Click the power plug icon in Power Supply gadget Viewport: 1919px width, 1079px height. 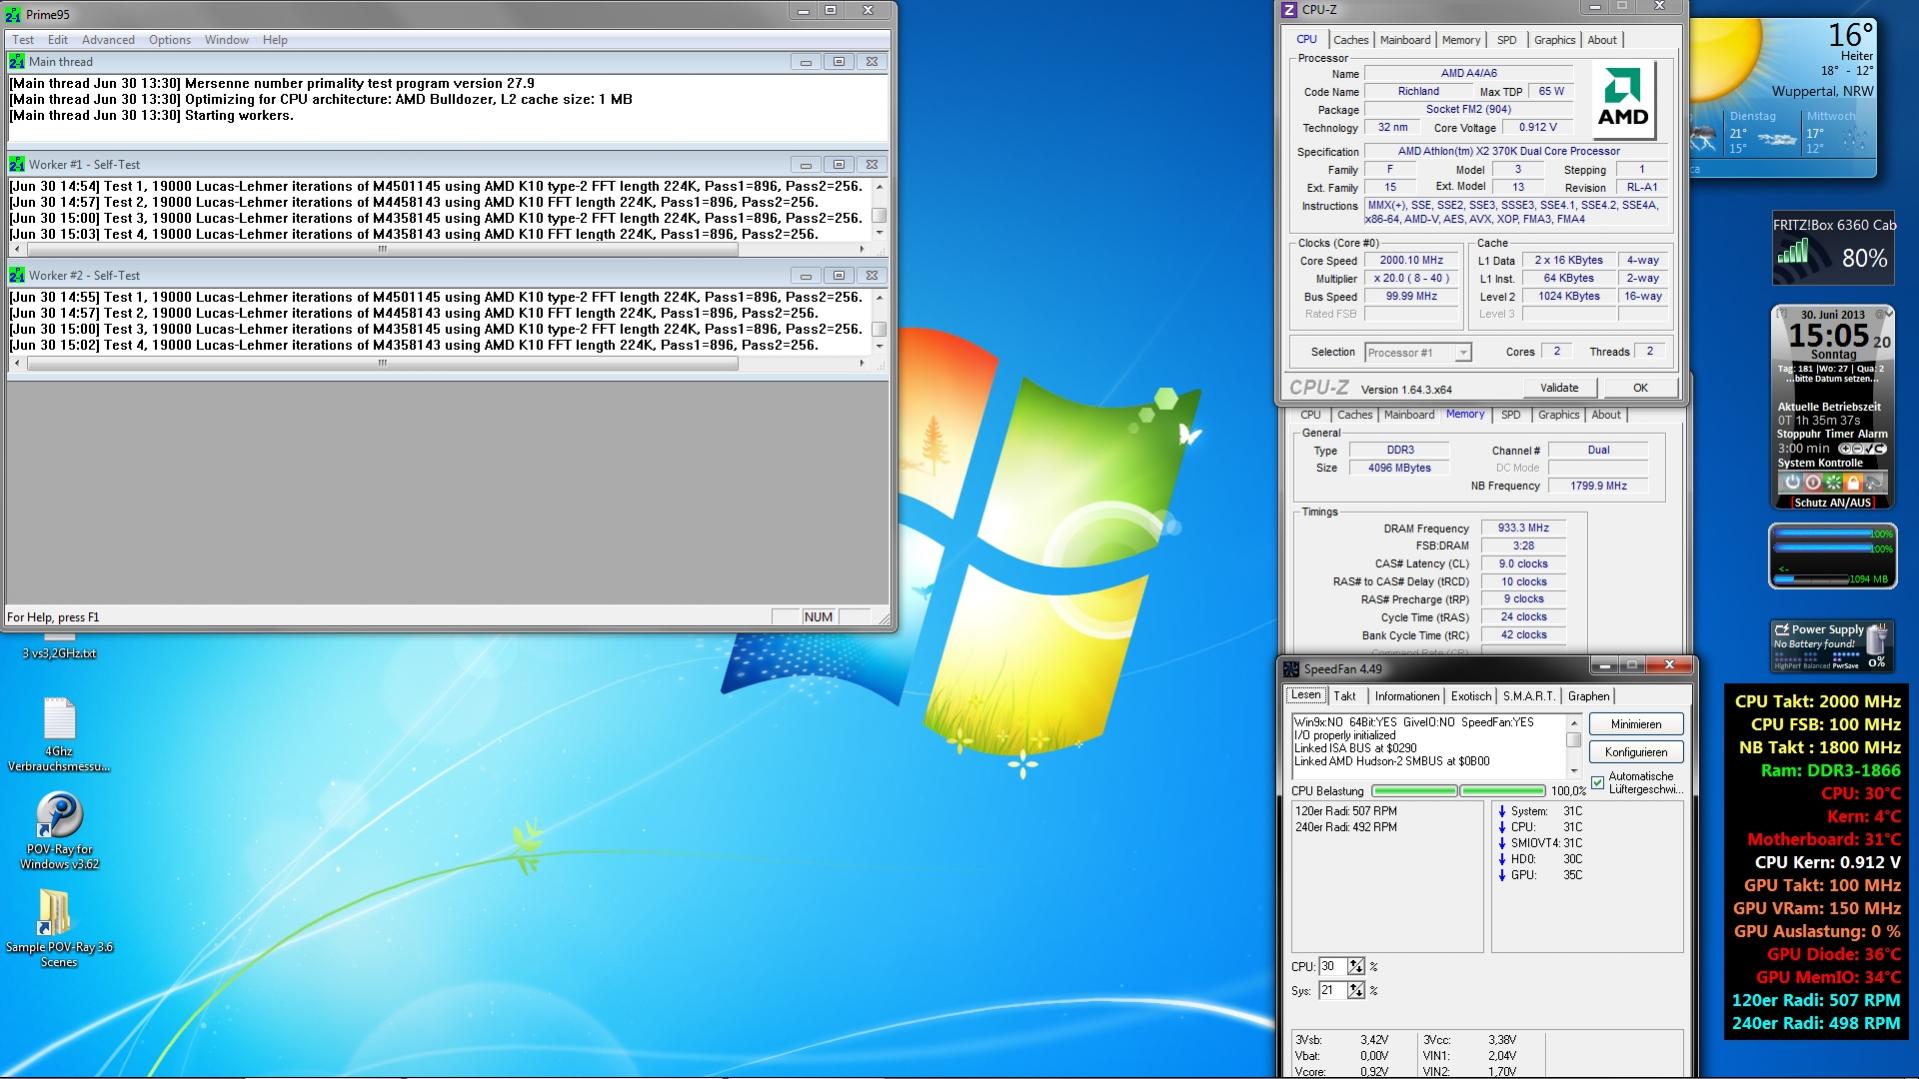(1877, 638)
